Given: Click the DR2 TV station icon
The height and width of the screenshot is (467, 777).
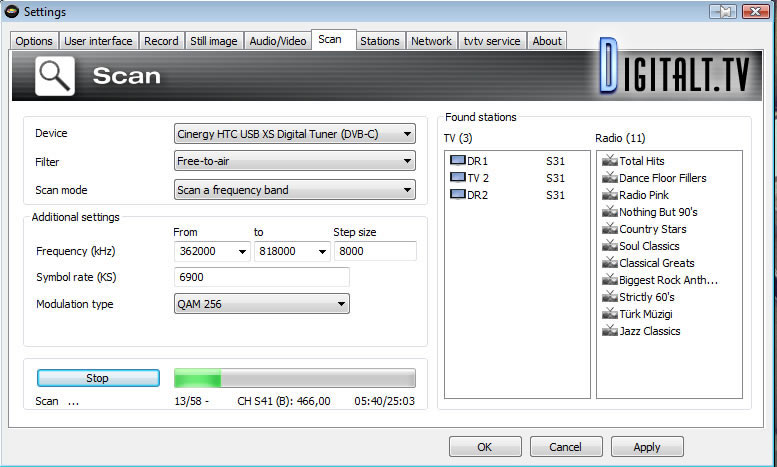Looking at the screenshot, I should [457, 195].
